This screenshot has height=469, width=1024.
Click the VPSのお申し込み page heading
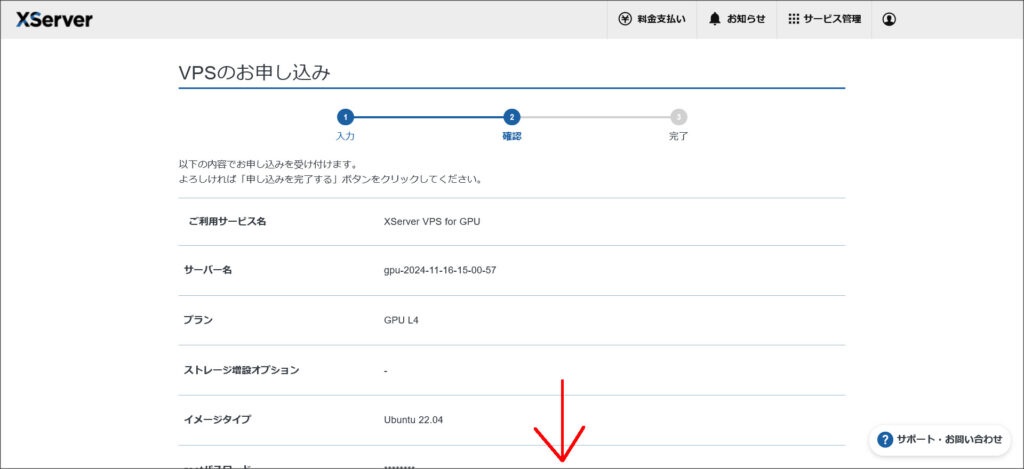click(254, 72)
